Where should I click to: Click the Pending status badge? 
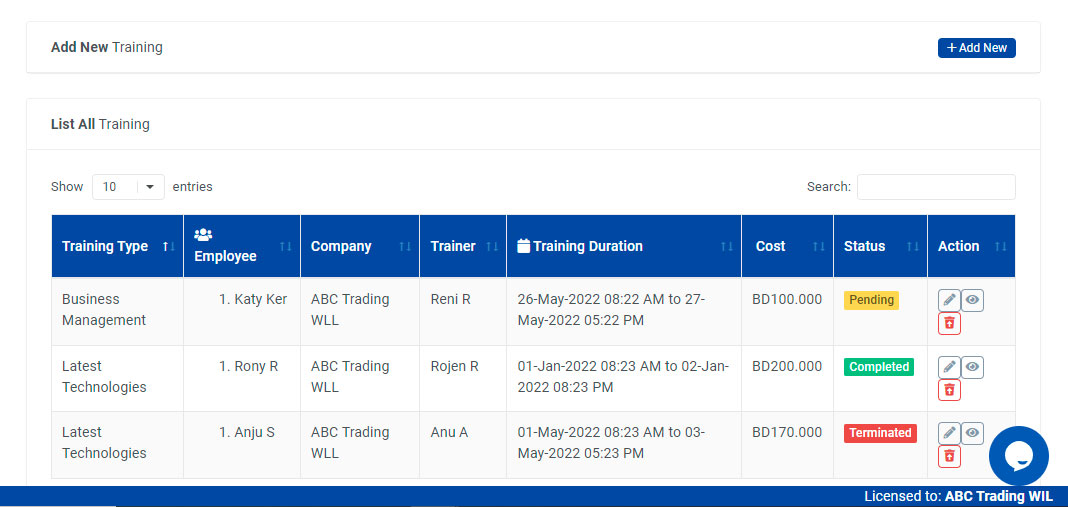pos(871,300)
